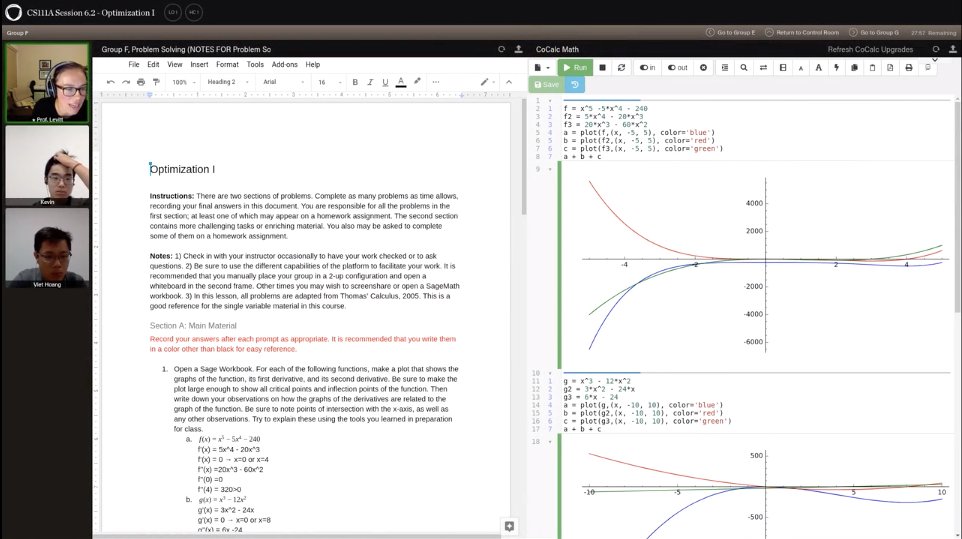Viewport: 962px width, 539px height.
Task: Open the File menu
Action: click(134, 64)
